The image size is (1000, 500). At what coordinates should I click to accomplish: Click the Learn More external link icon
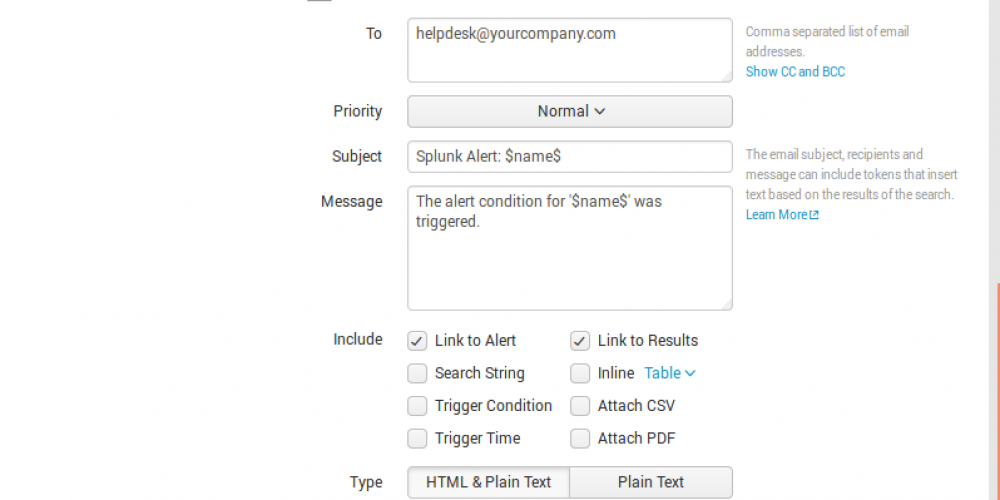814,215
